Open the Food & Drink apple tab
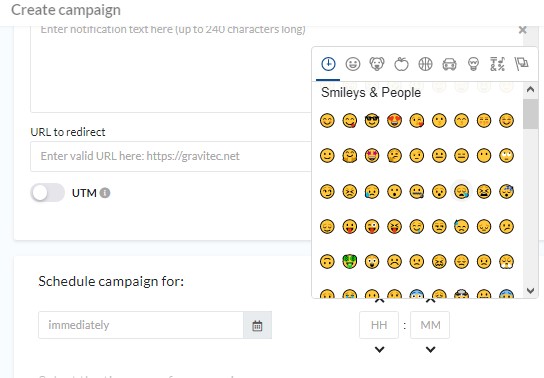The height and width of the screenshot is (378, 544). coord(401,64)
